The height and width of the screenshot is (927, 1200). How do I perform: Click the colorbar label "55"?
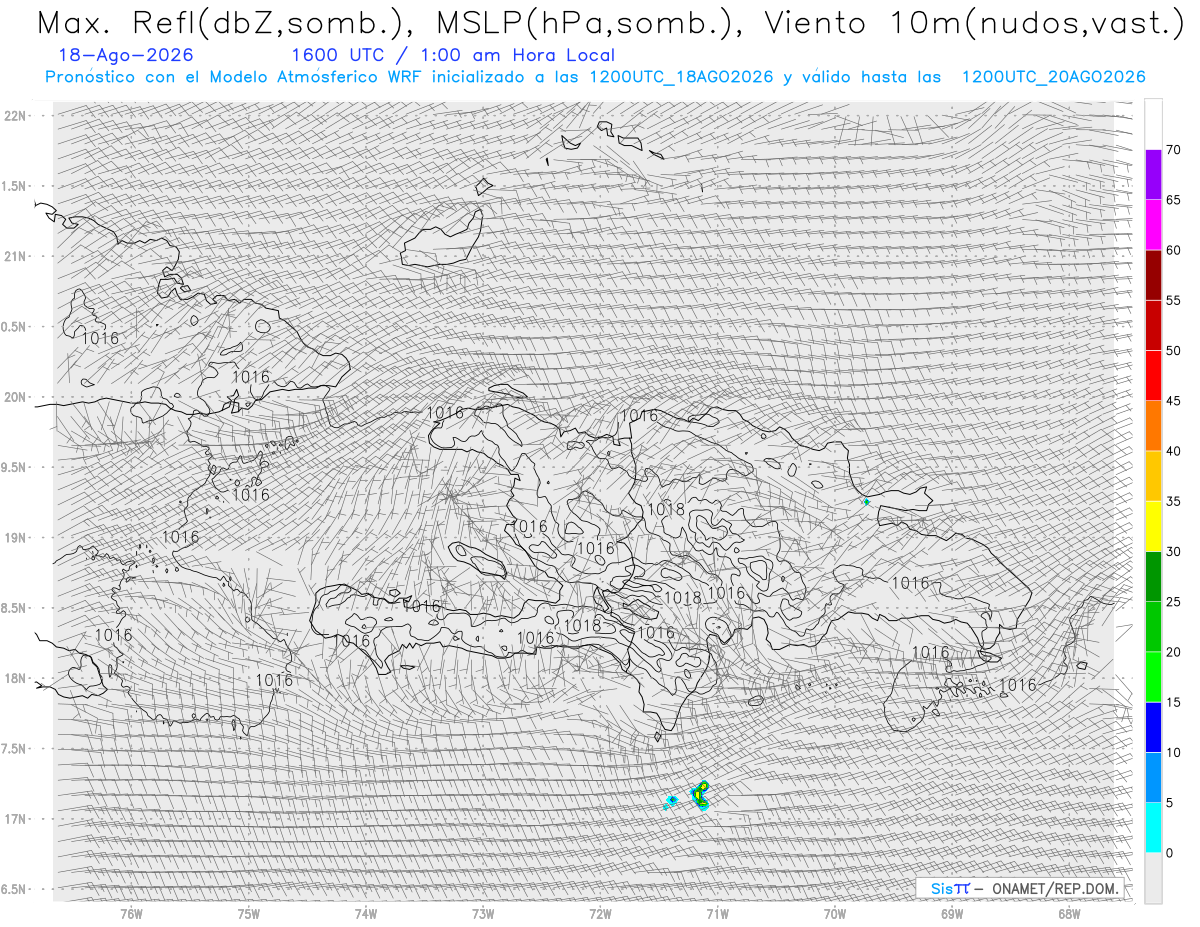(1173, 300)
